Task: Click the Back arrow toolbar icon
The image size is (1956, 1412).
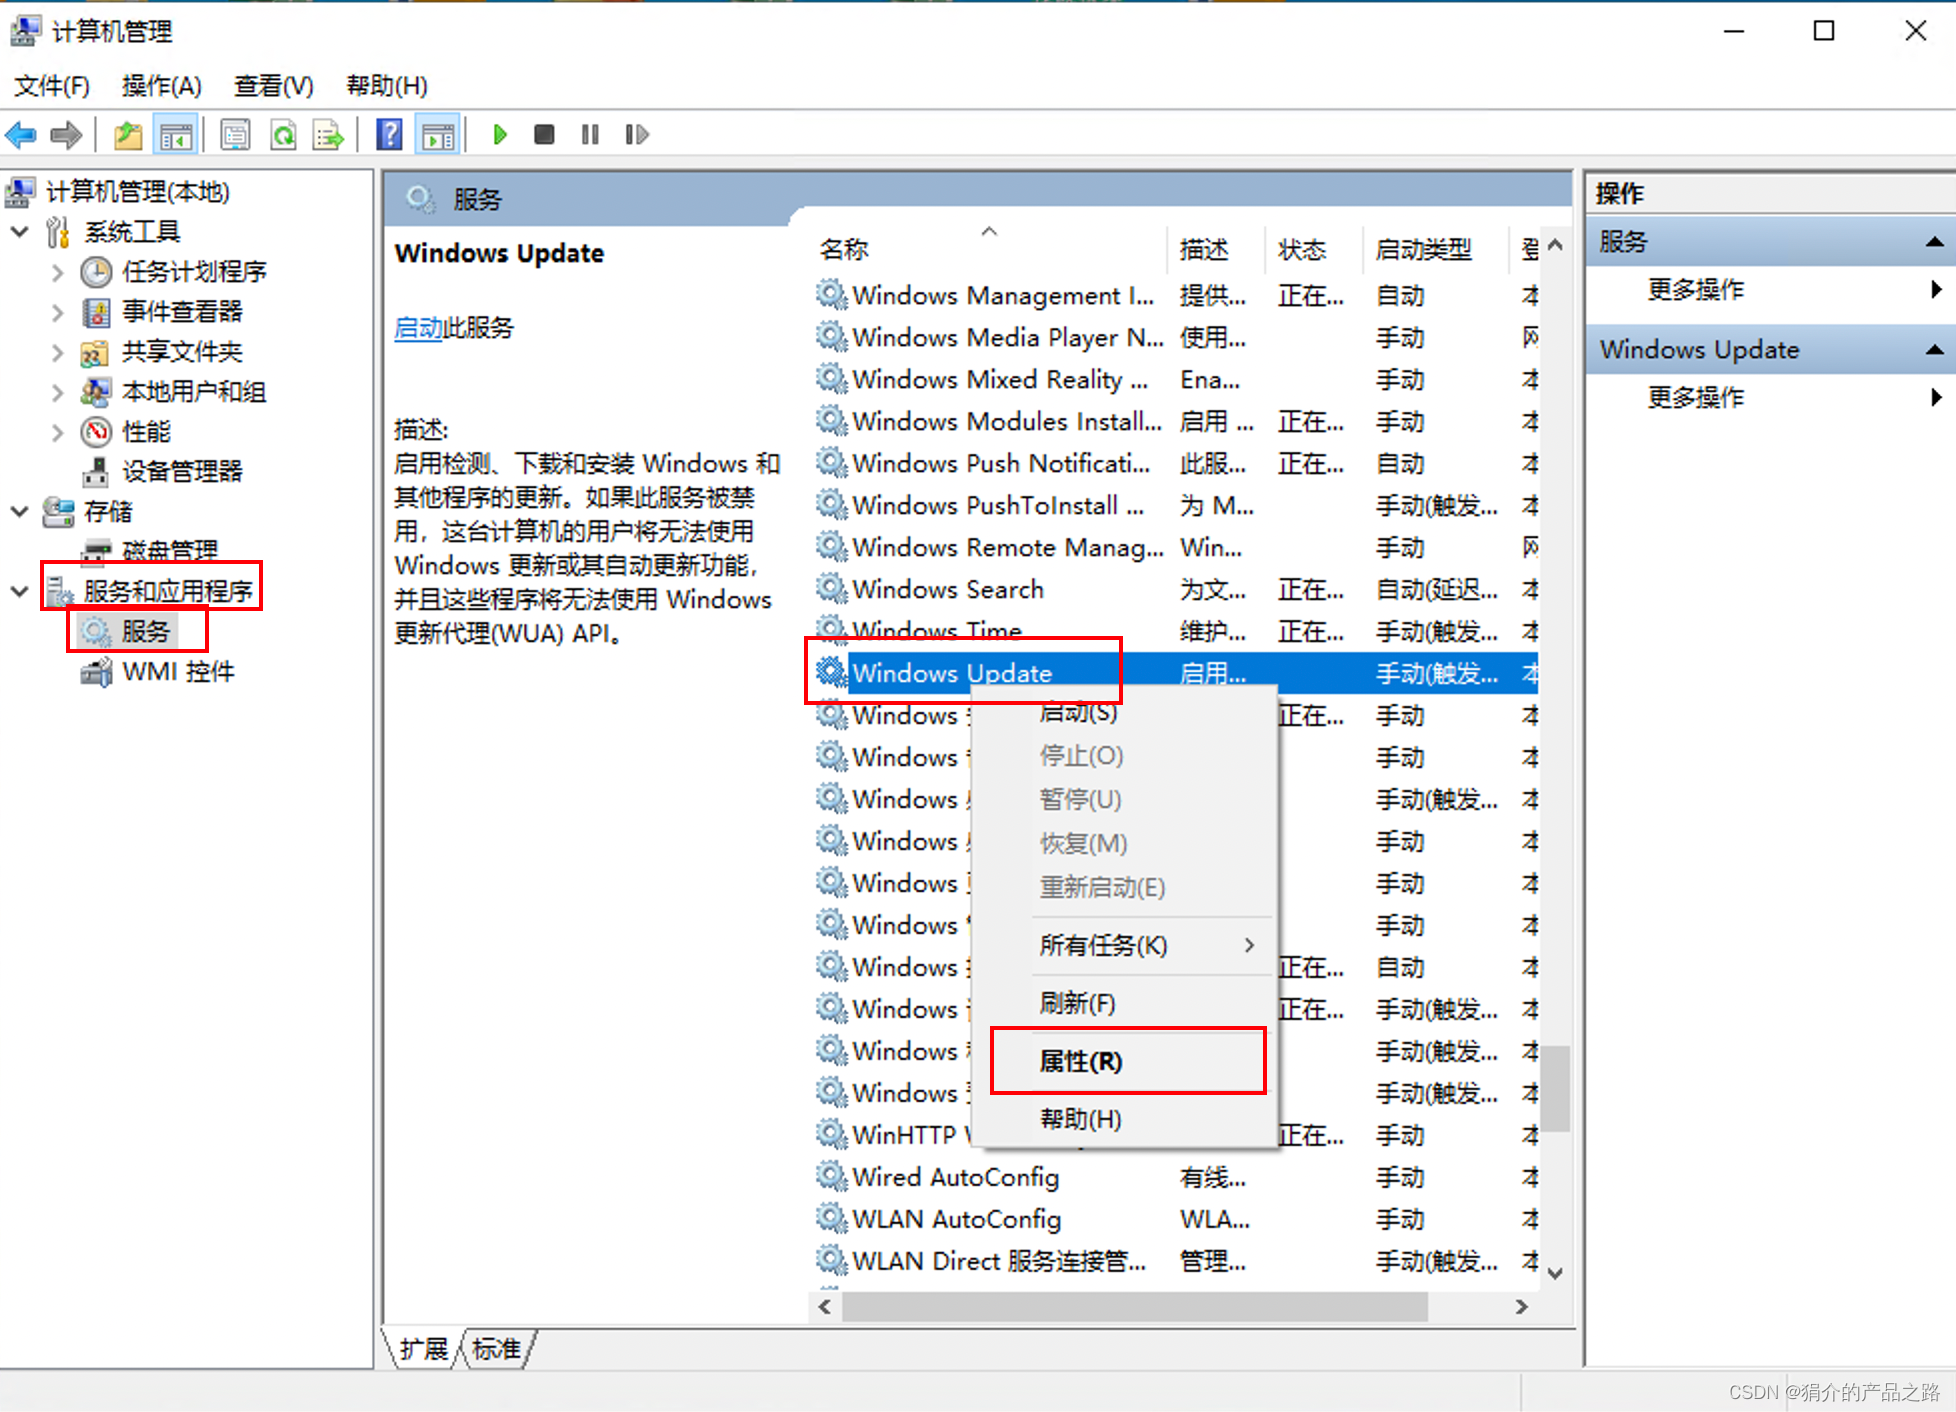Action: point(21,134)
